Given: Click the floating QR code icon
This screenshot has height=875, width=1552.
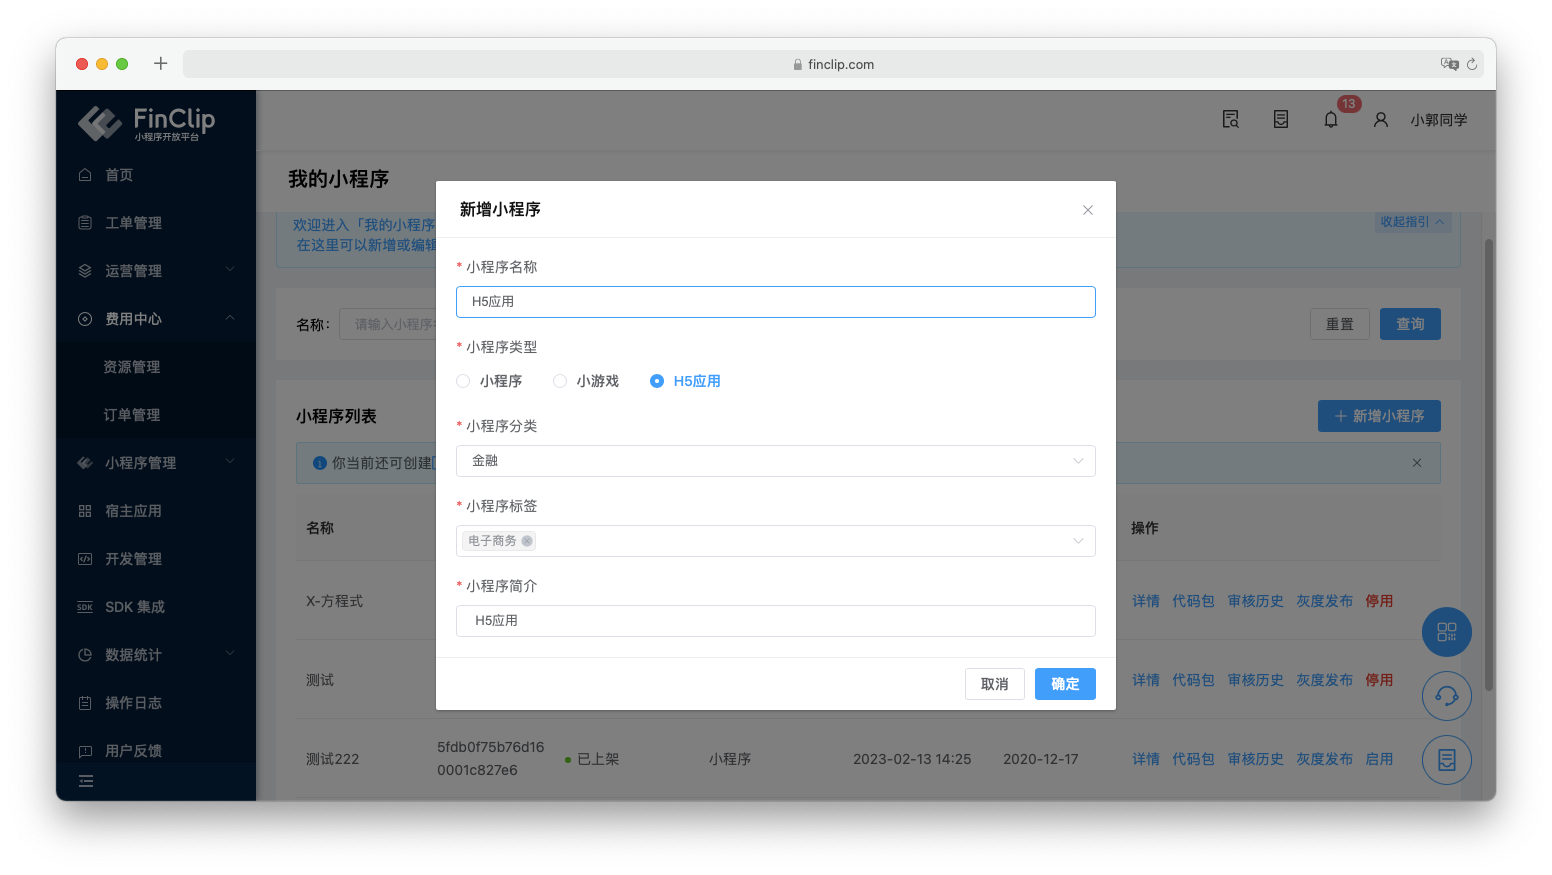Looking at the screenshot, I should pos(1446,632).
